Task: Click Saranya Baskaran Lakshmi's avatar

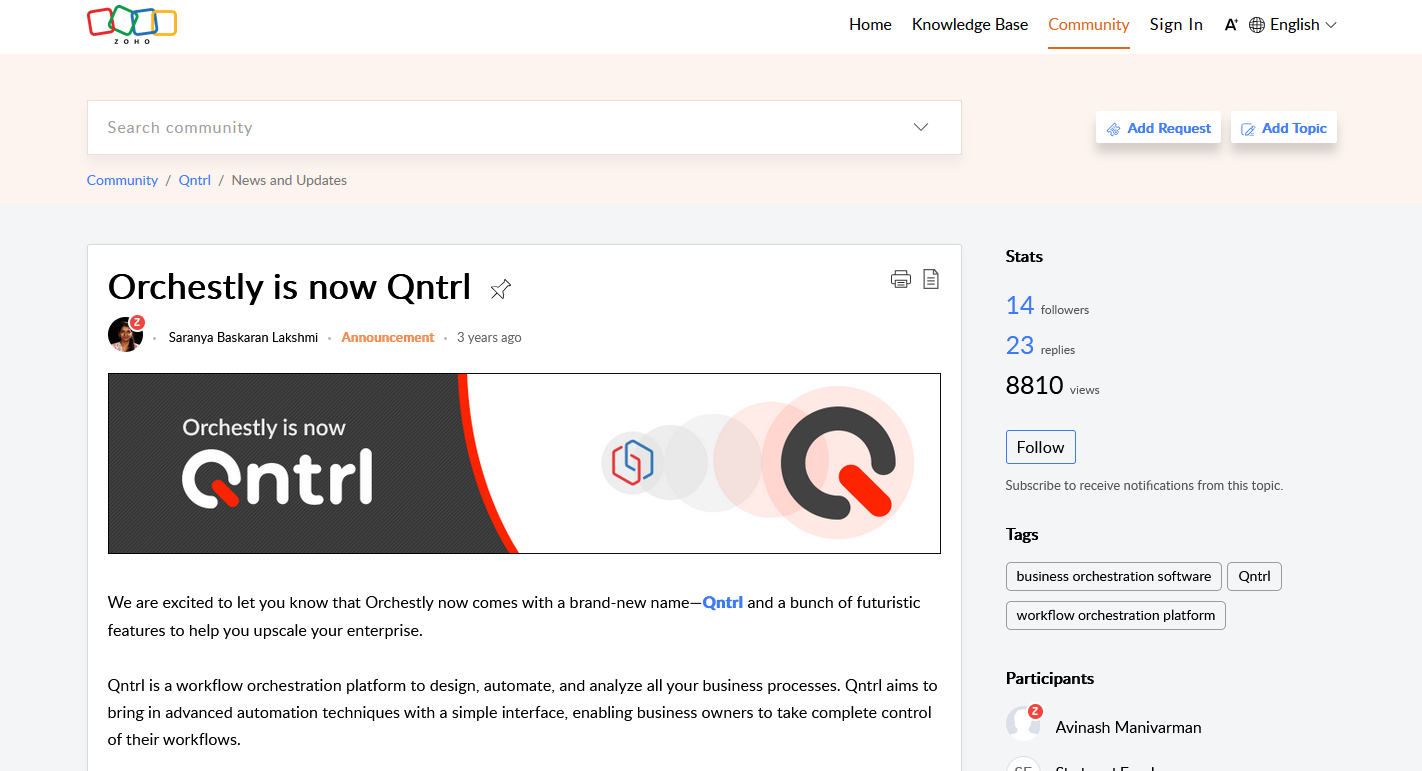Action: pyautogui.click(x=125, y=335)
